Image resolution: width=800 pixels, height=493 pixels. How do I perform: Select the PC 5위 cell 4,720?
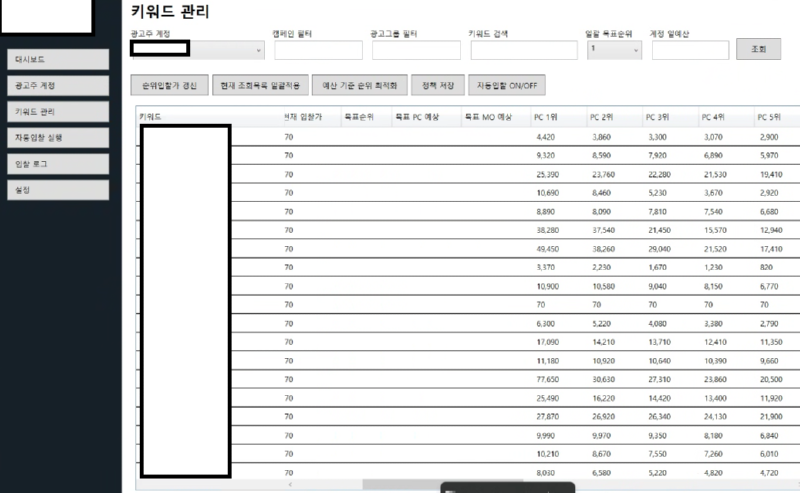click(769, 473)
